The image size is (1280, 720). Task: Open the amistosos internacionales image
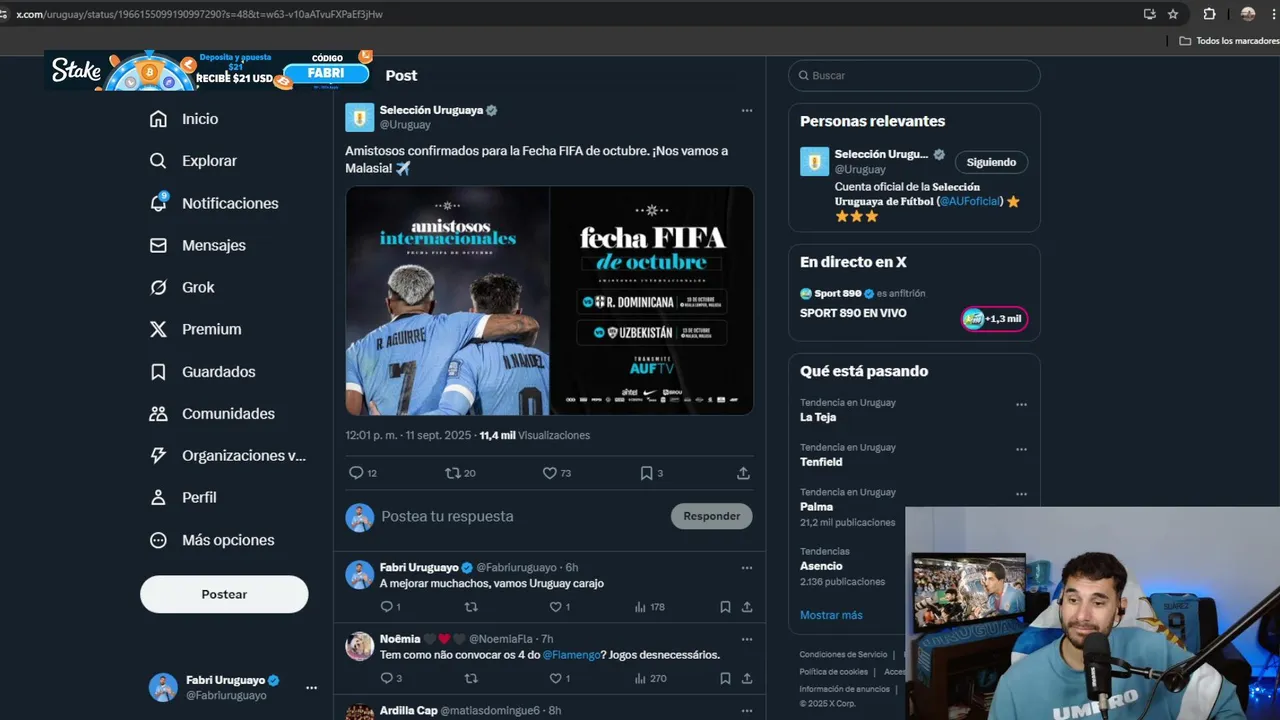click(x=447, y=300)
